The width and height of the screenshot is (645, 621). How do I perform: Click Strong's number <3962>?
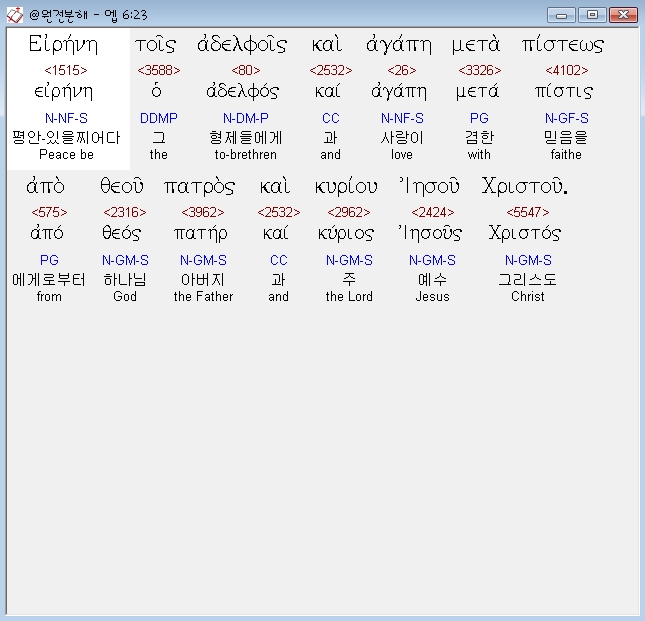point(203,212)
